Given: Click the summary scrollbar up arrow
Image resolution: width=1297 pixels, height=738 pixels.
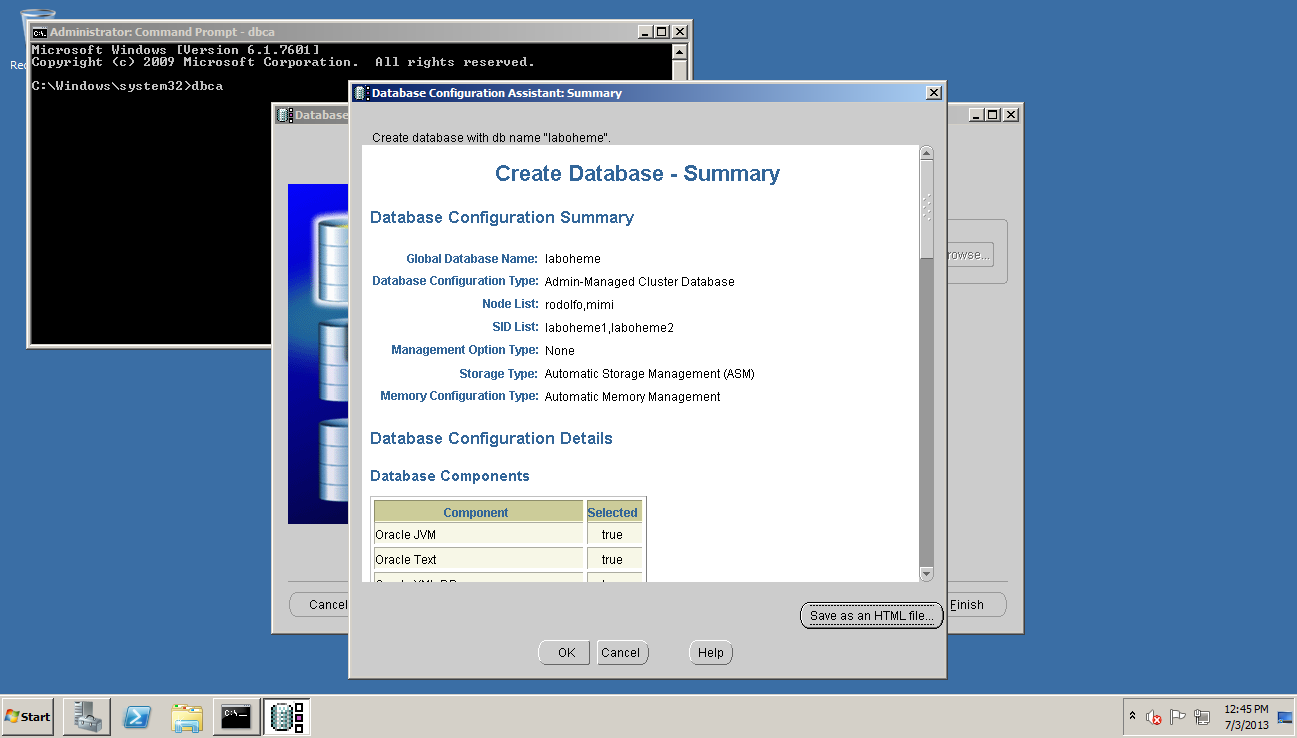Looking at the screenshot, I should click(x=926, y=154).
